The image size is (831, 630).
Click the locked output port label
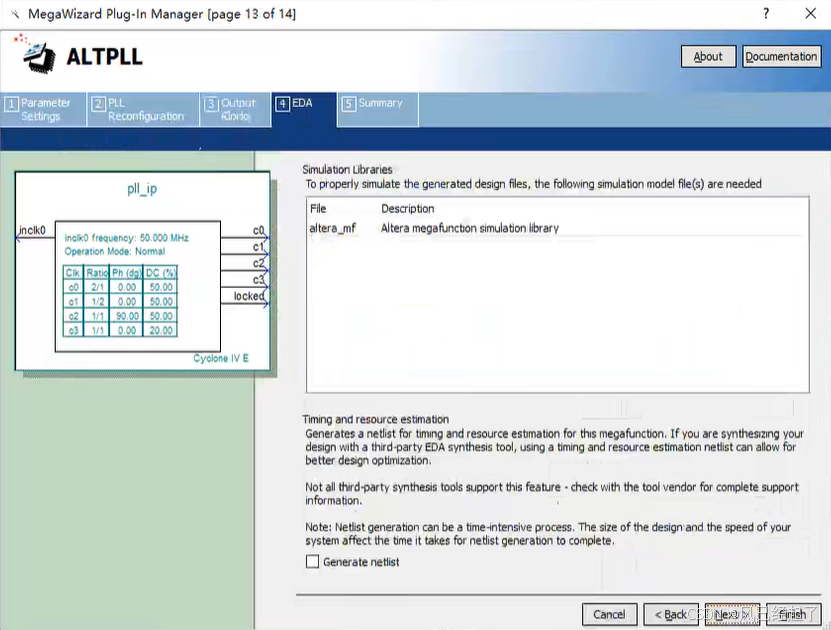click(x=249, y=296)
